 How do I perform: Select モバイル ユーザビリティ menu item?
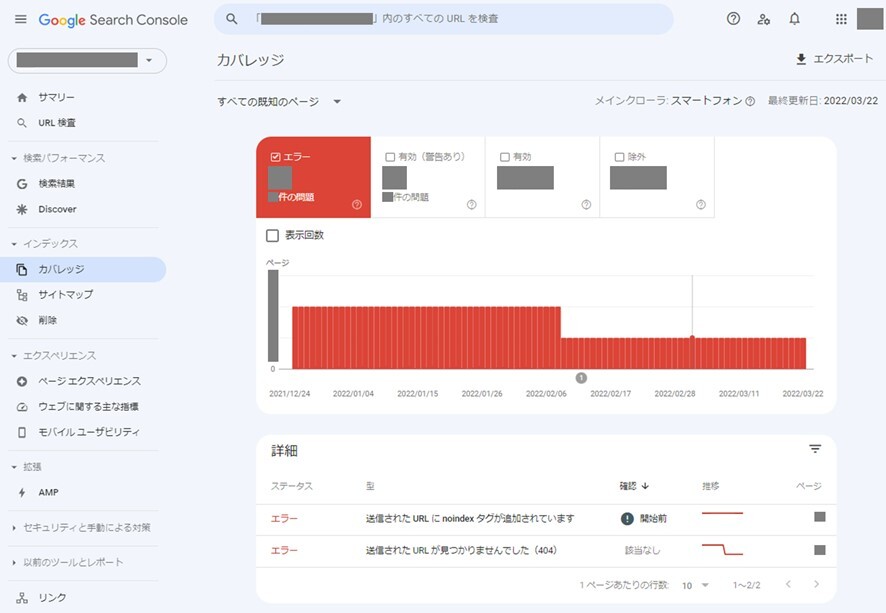89,432
